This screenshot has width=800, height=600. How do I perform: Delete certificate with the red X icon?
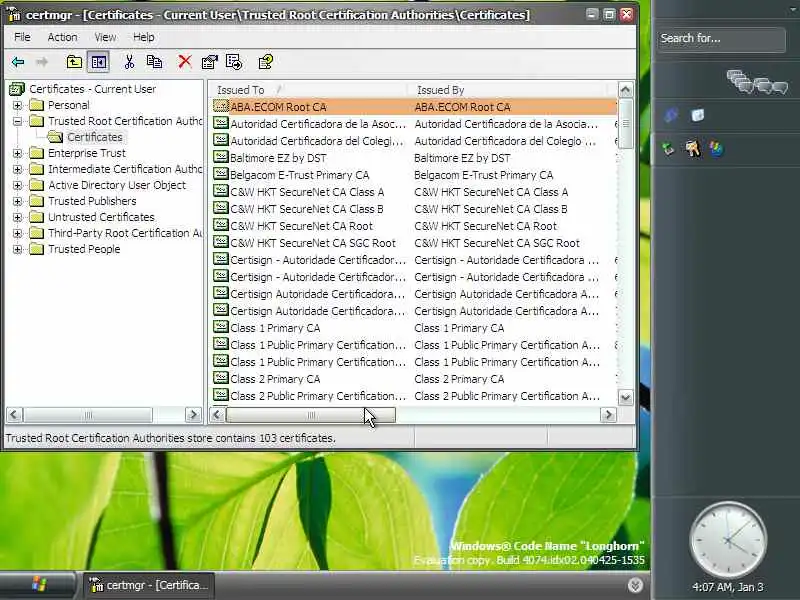tap(185, 62)
